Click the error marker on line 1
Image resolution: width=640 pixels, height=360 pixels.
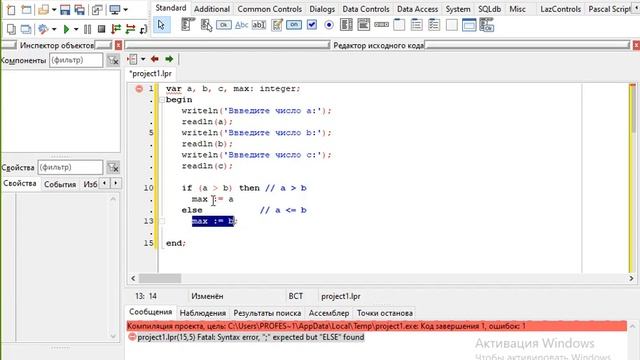139,89
